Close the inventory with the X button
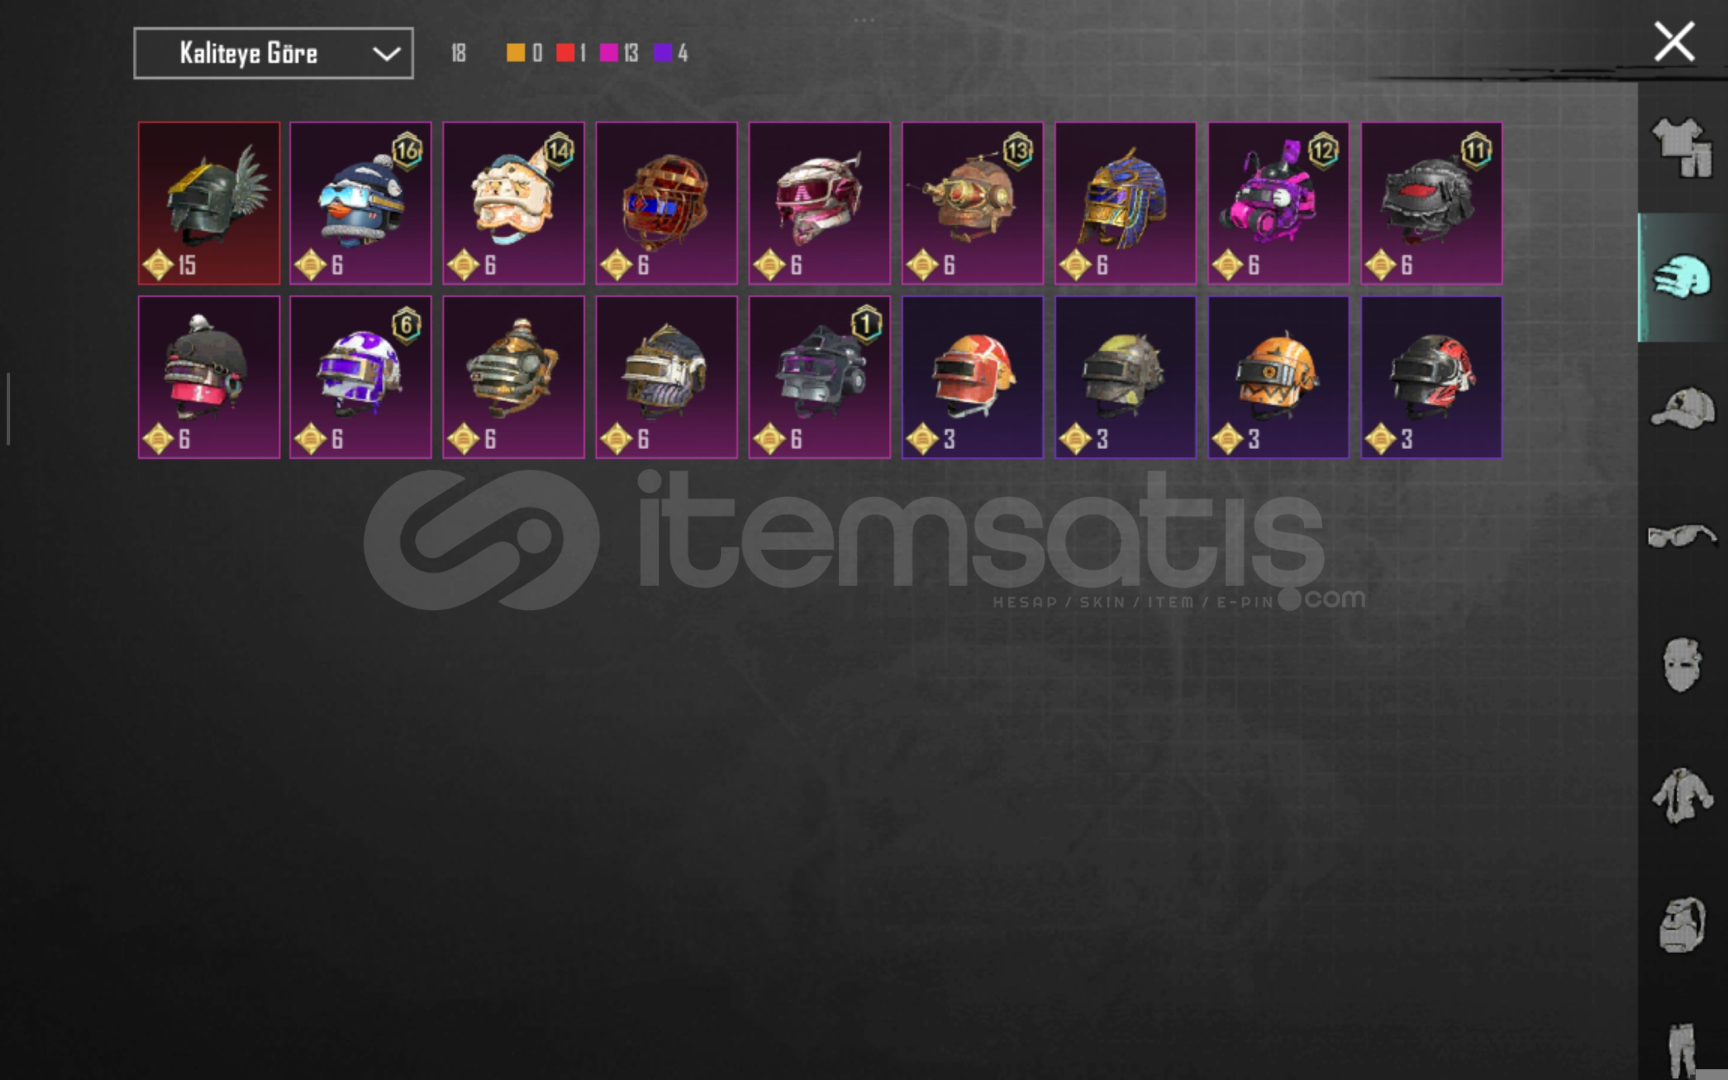Image resolution: width=1728 pixels, height=1080 pixels. pos(1674,42)
